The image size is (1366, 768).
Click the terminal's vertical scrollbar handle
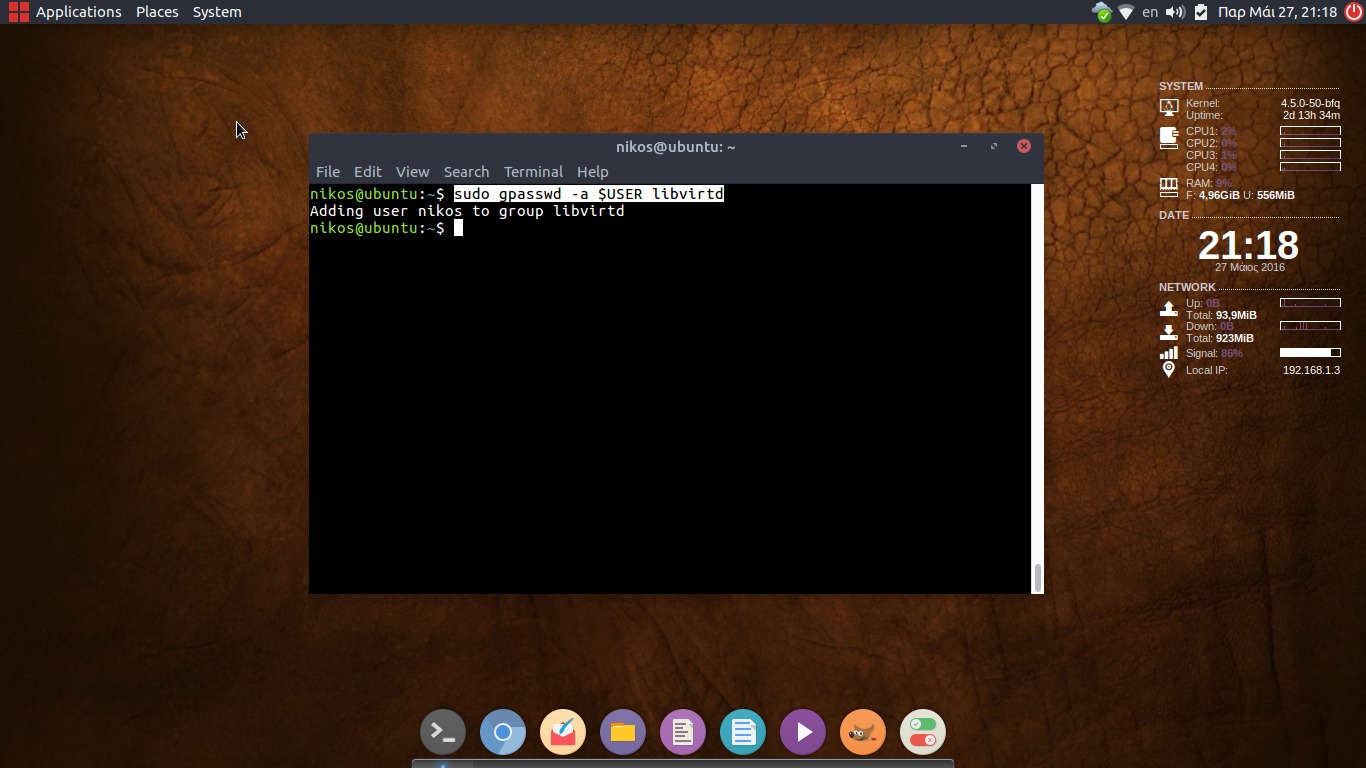1037,577
